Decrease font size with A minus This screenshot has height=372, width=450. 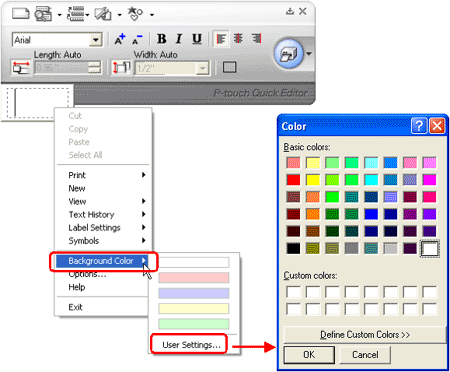(137, 39)
